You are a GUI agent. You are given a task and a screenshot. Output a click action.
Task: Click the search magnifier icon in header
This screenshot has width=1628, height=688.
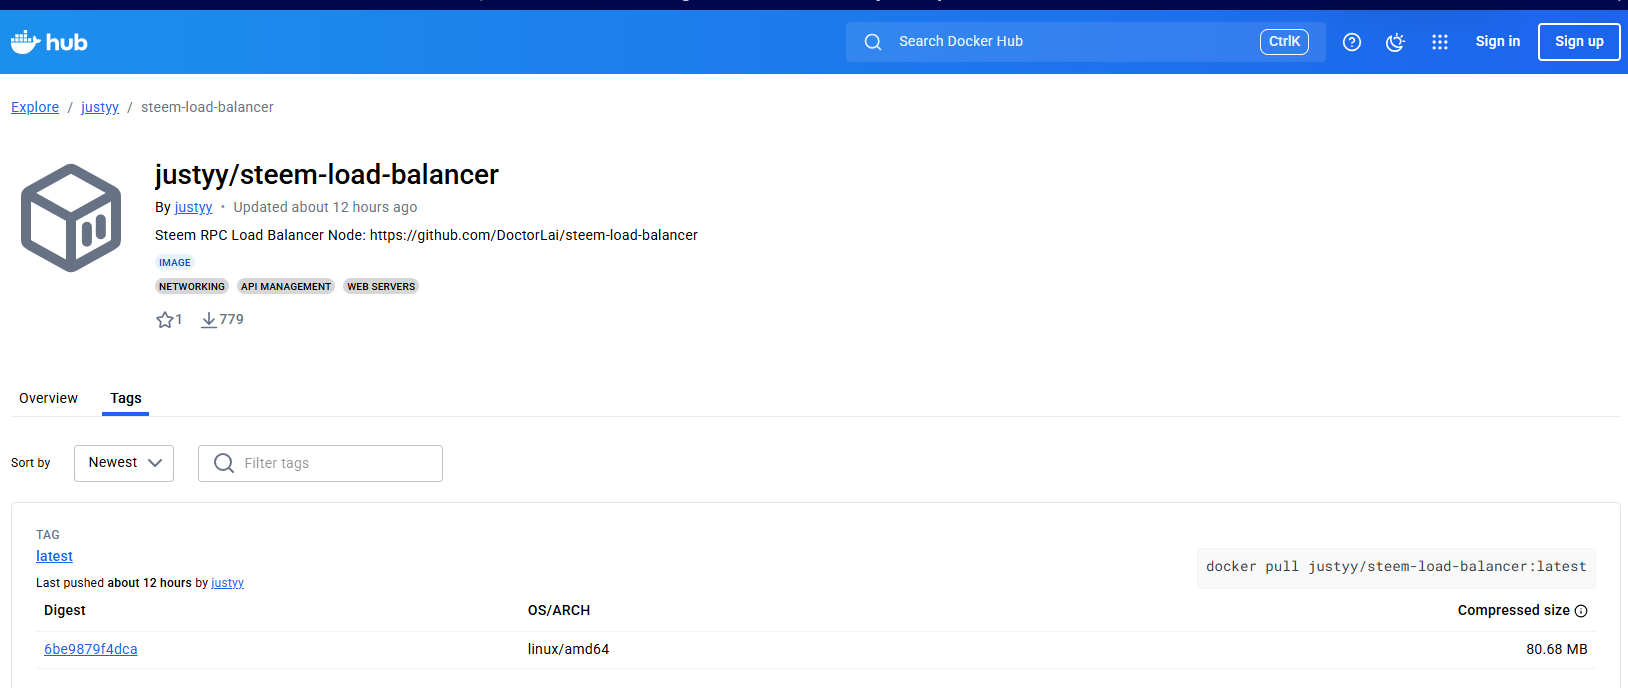[873, 42]
